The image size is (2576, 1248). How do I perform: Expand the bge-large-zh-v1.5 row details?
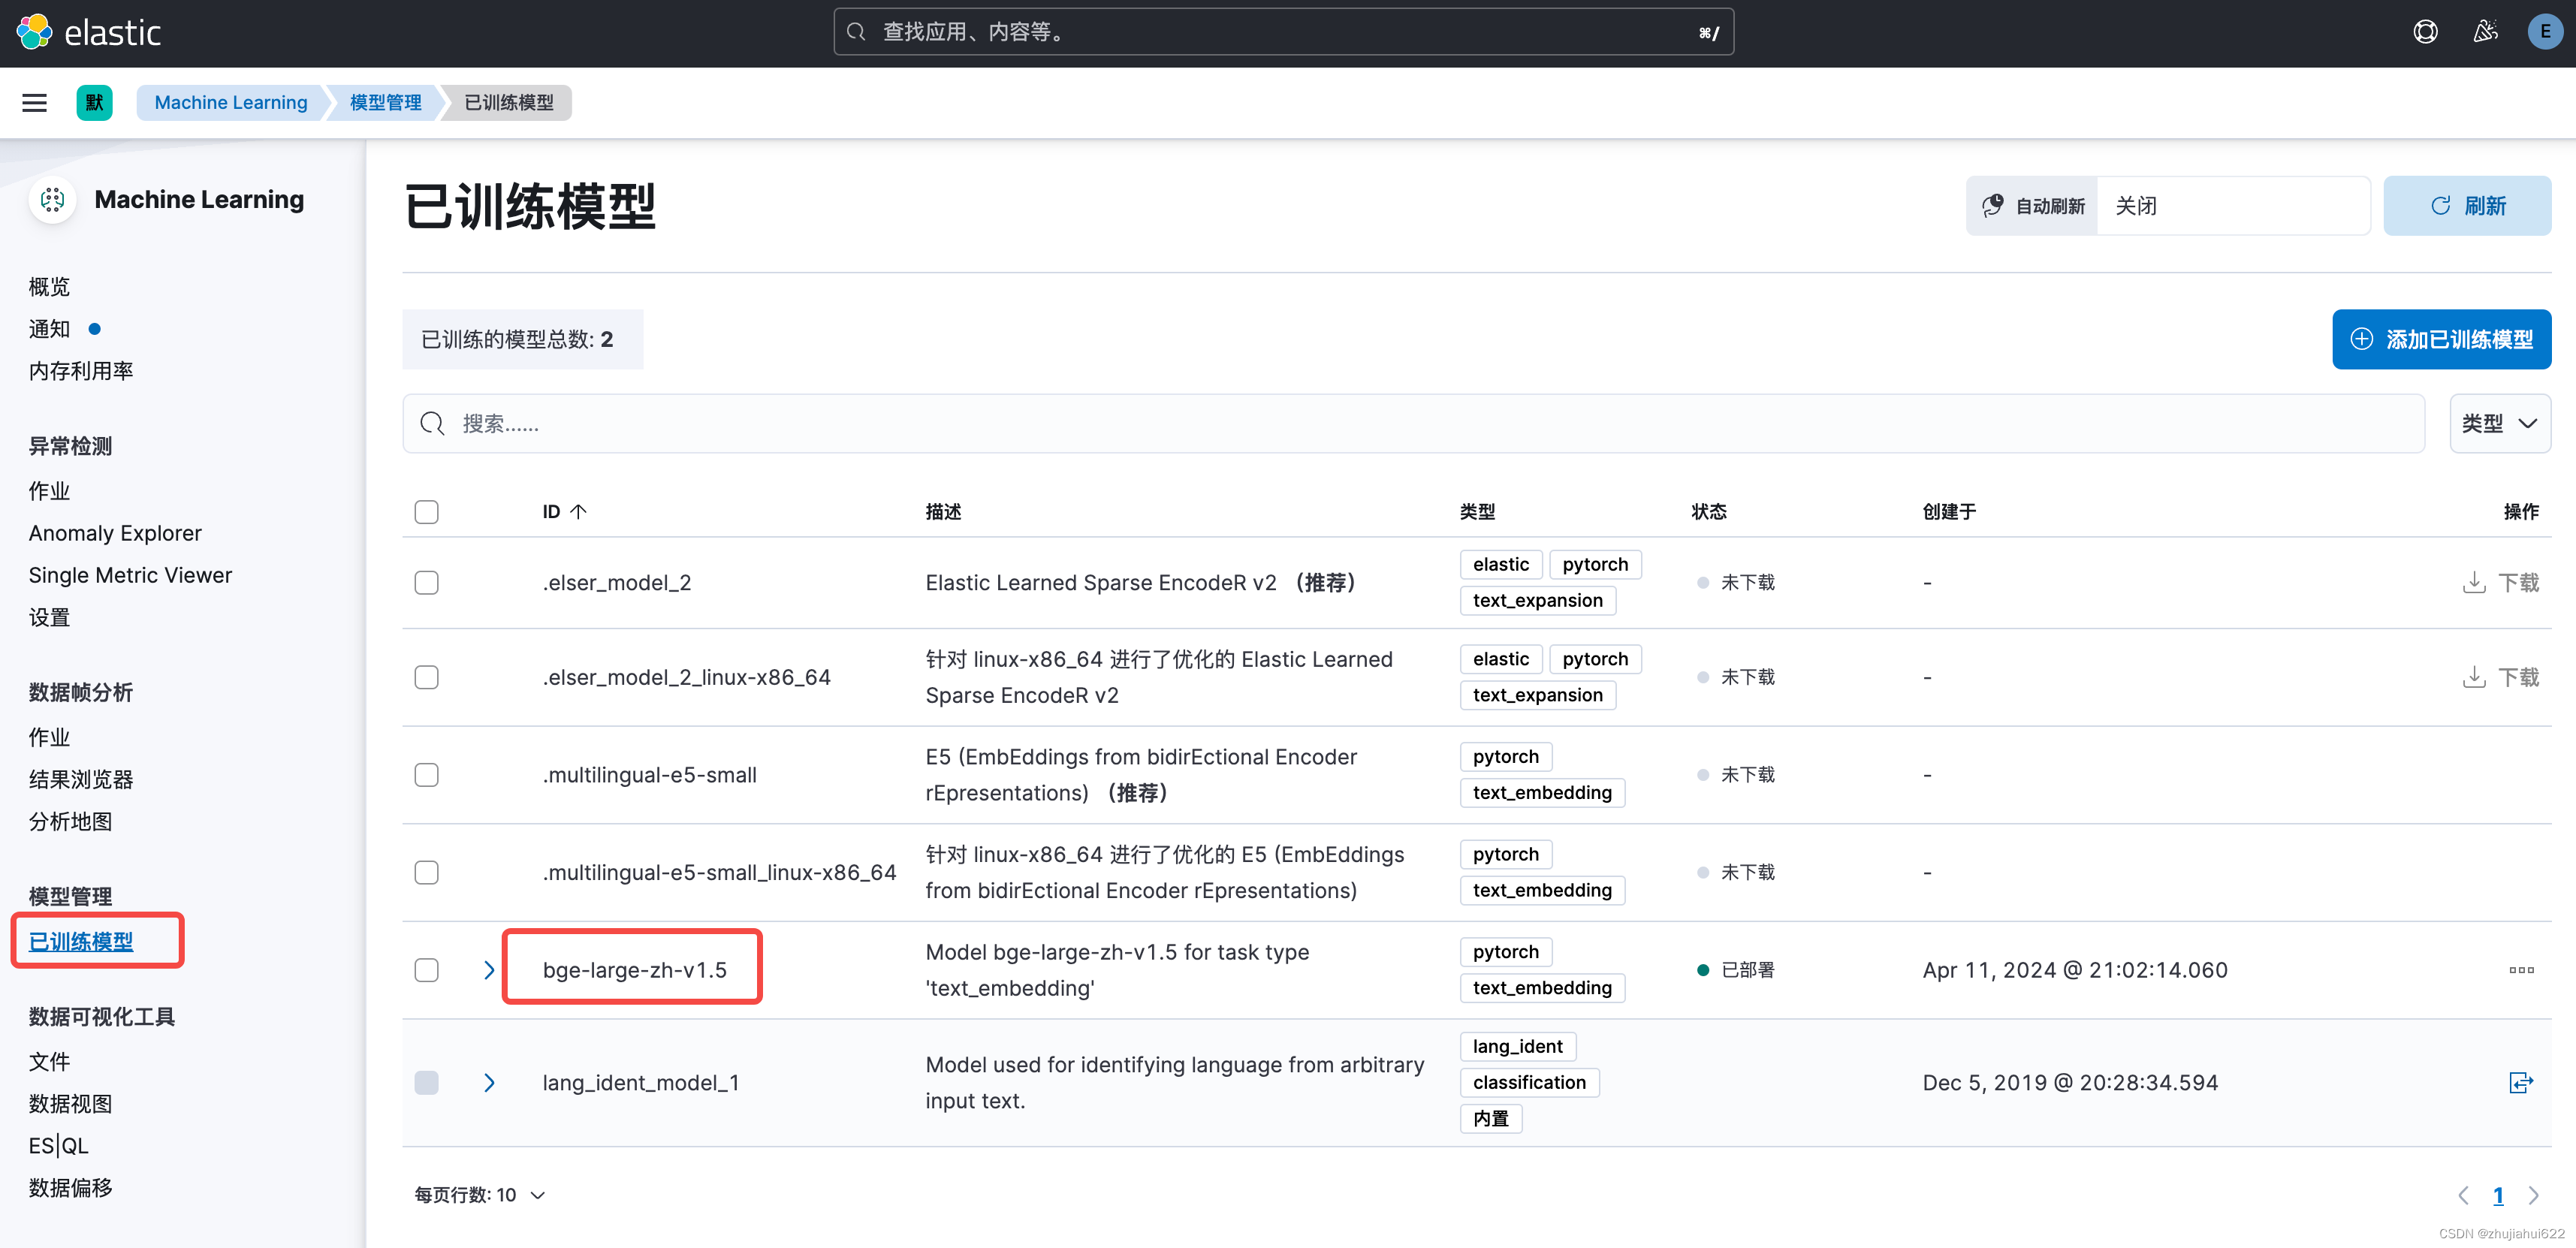click(489, 970)
